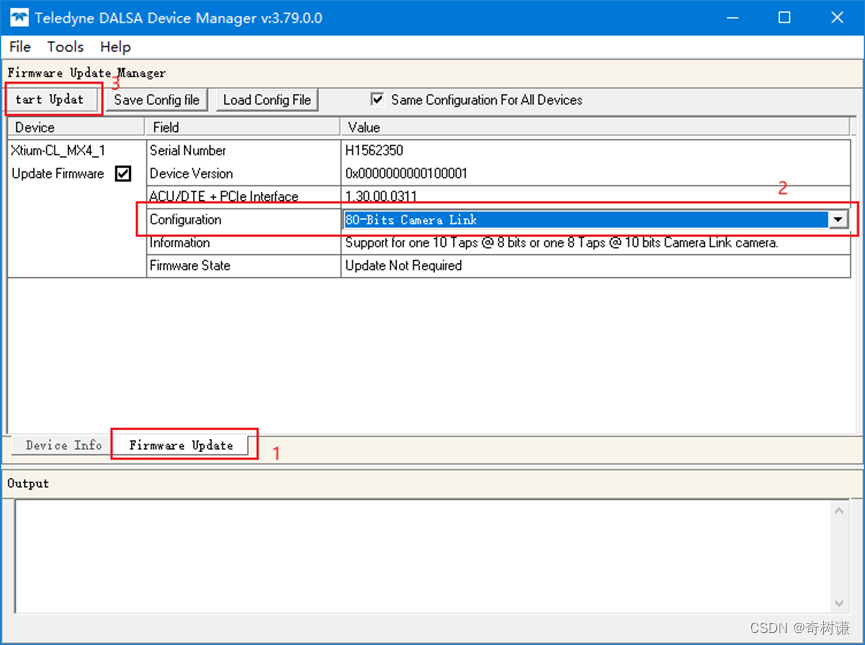Image resolution: width=865 pixels, height=645 pixels.
Task: Uncheck Same Configuration For All Devices
Action: click(x=377, y=98)
